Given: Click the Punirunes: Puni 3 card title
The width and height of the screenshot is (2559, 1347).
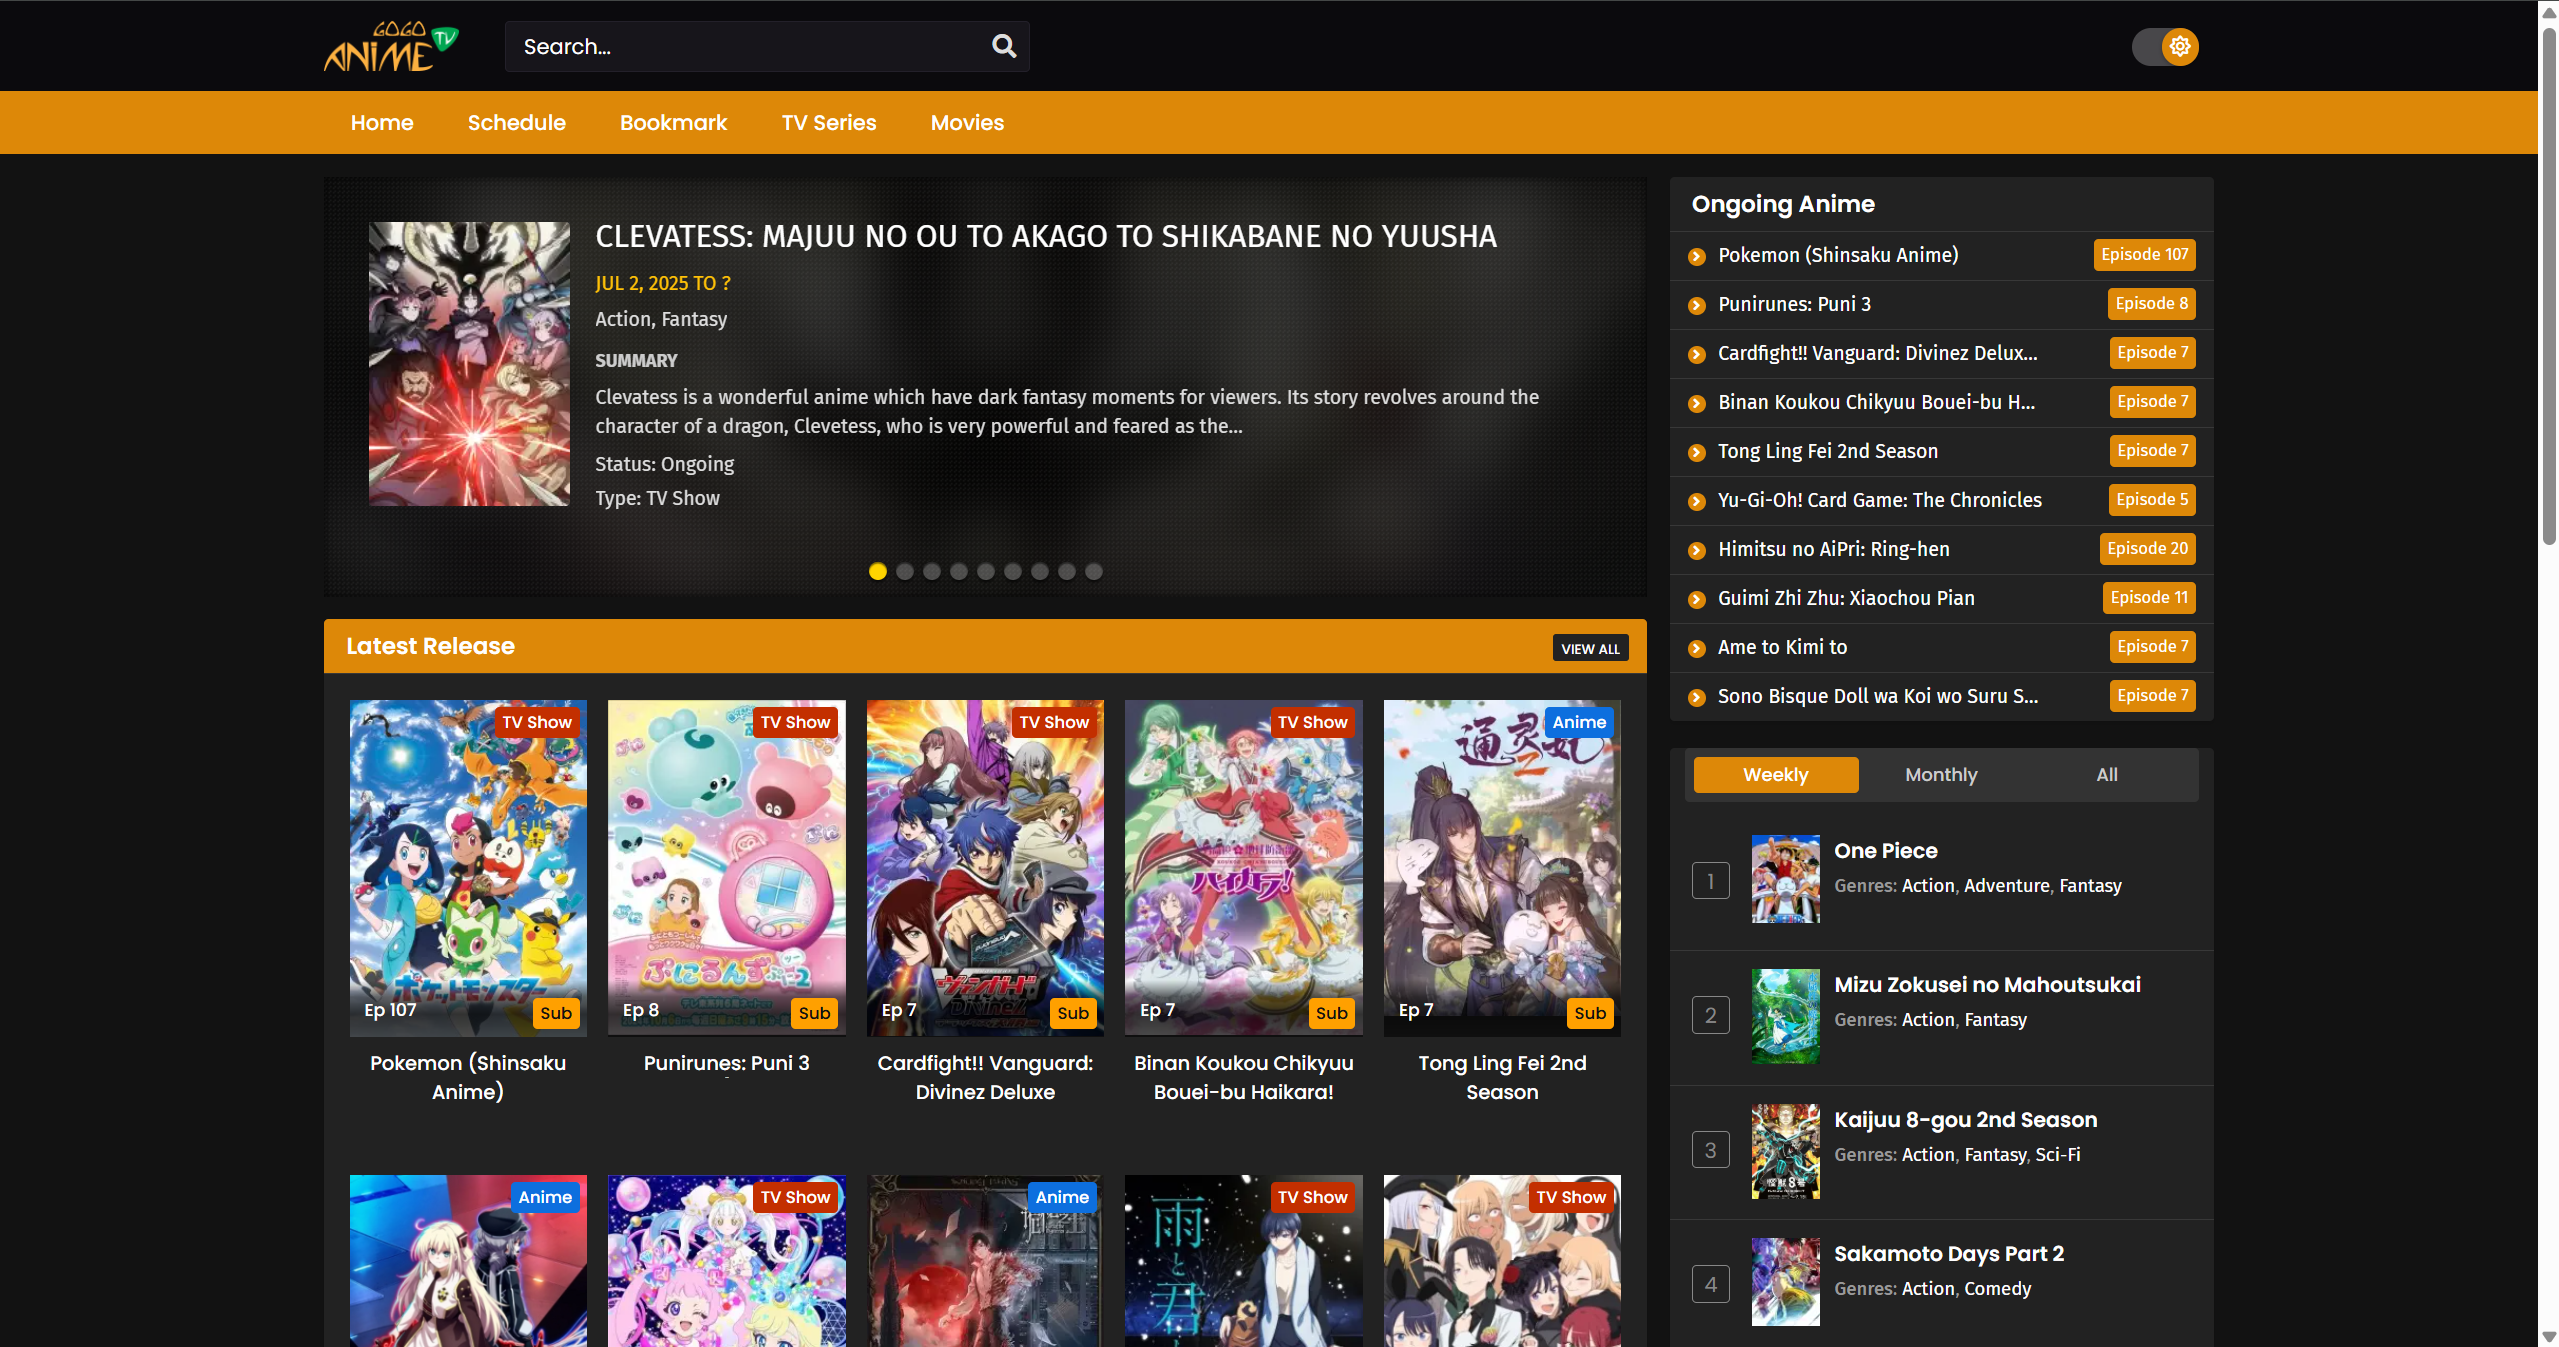Looking at the screenshot, I should (727, 1063).
